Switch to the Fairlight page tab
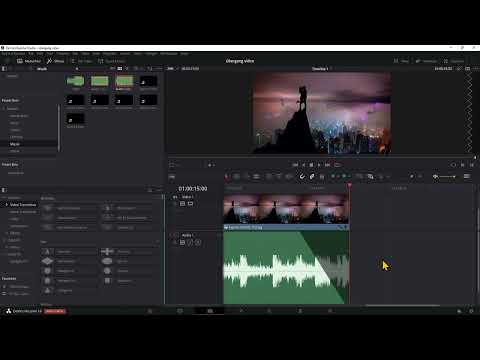The image size is (480, 360). 300,311
